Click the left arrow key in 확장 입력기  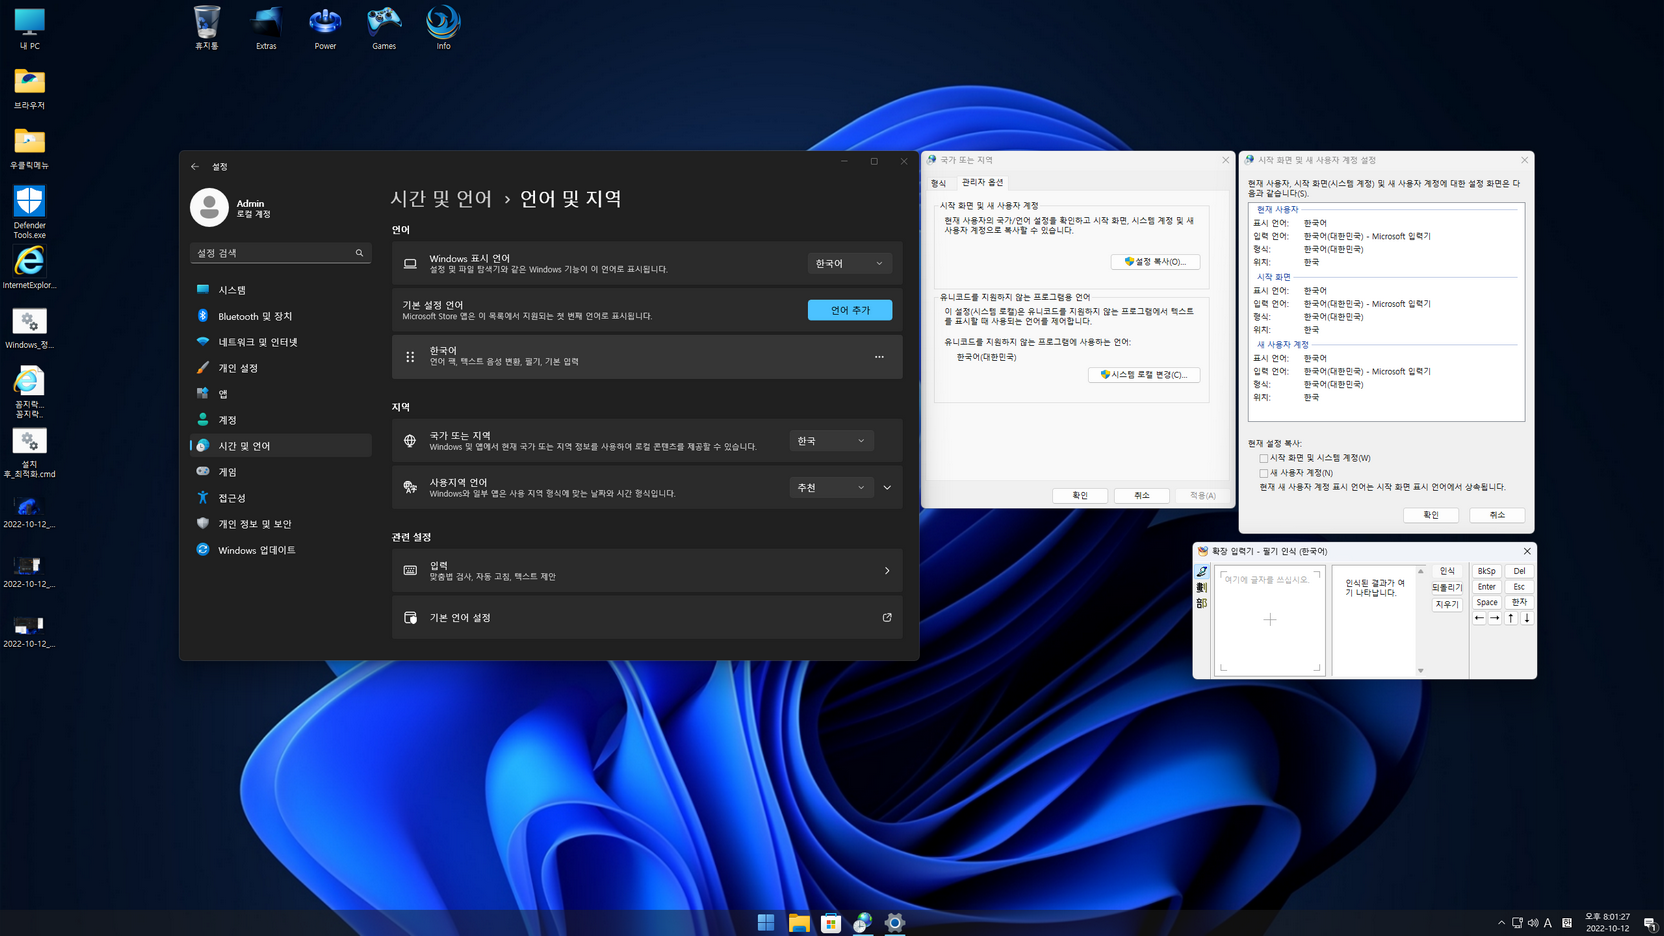point(1480,618)
